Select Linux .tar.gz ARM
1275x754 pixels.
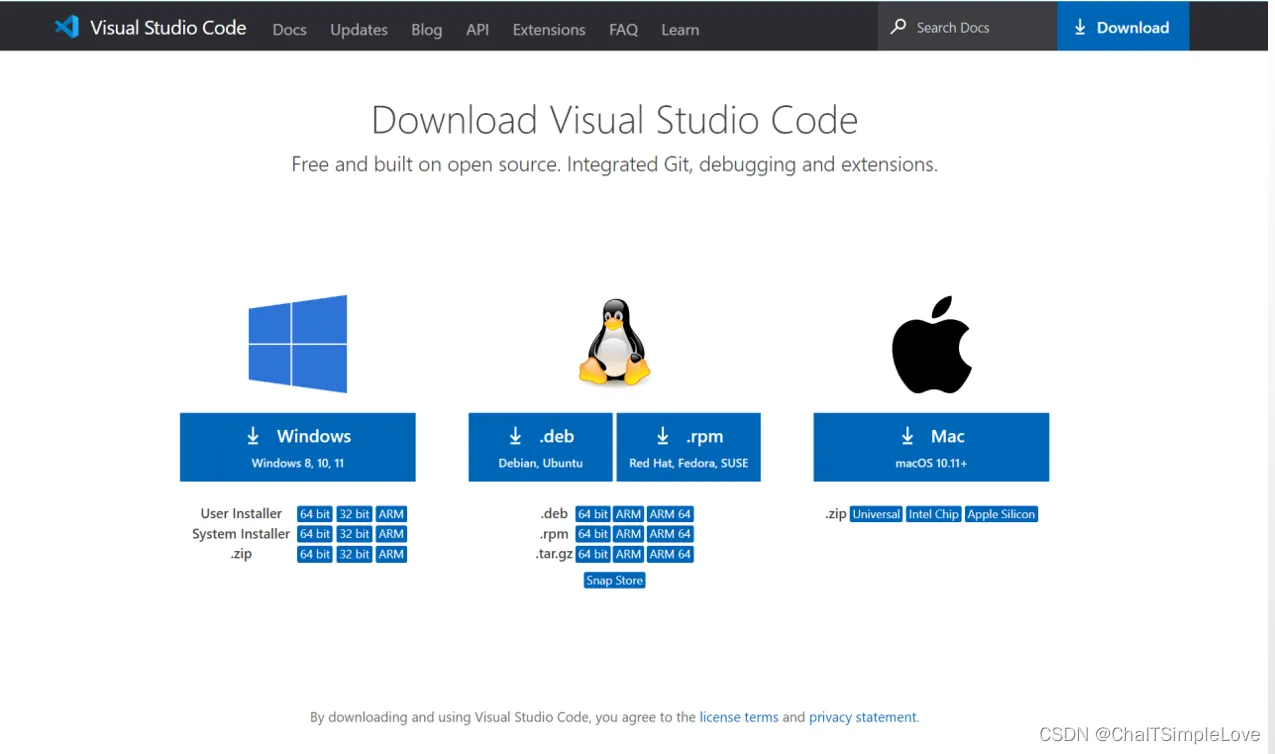click(629, 554)
